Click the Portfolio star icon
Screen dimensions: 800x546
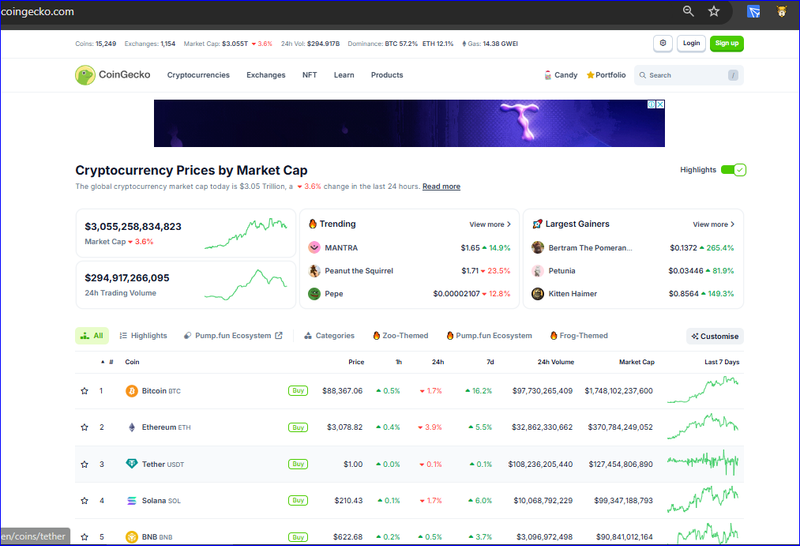coord(590,75)
